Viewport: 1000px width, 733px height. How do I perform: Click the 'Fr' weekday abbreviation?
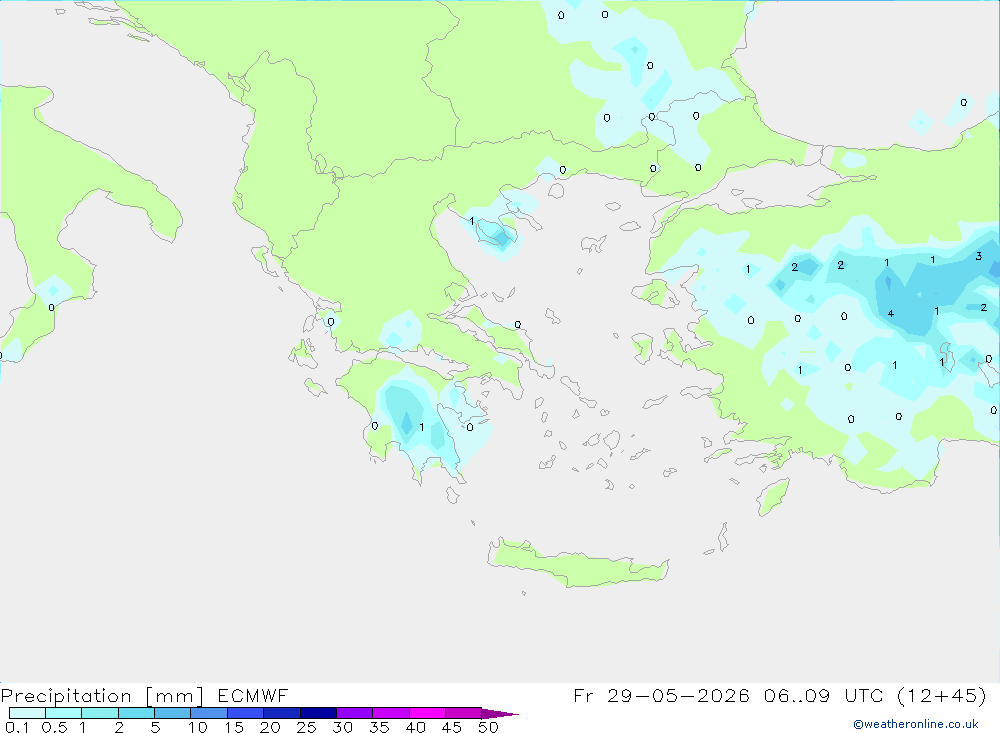pyautogui.click(x=583, y=695)
